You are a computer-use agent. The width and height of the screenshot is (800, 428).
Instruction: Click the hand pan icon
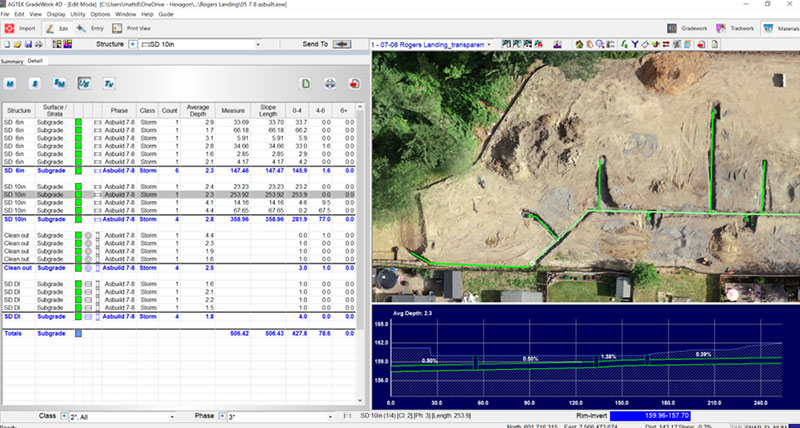[589, 44]
